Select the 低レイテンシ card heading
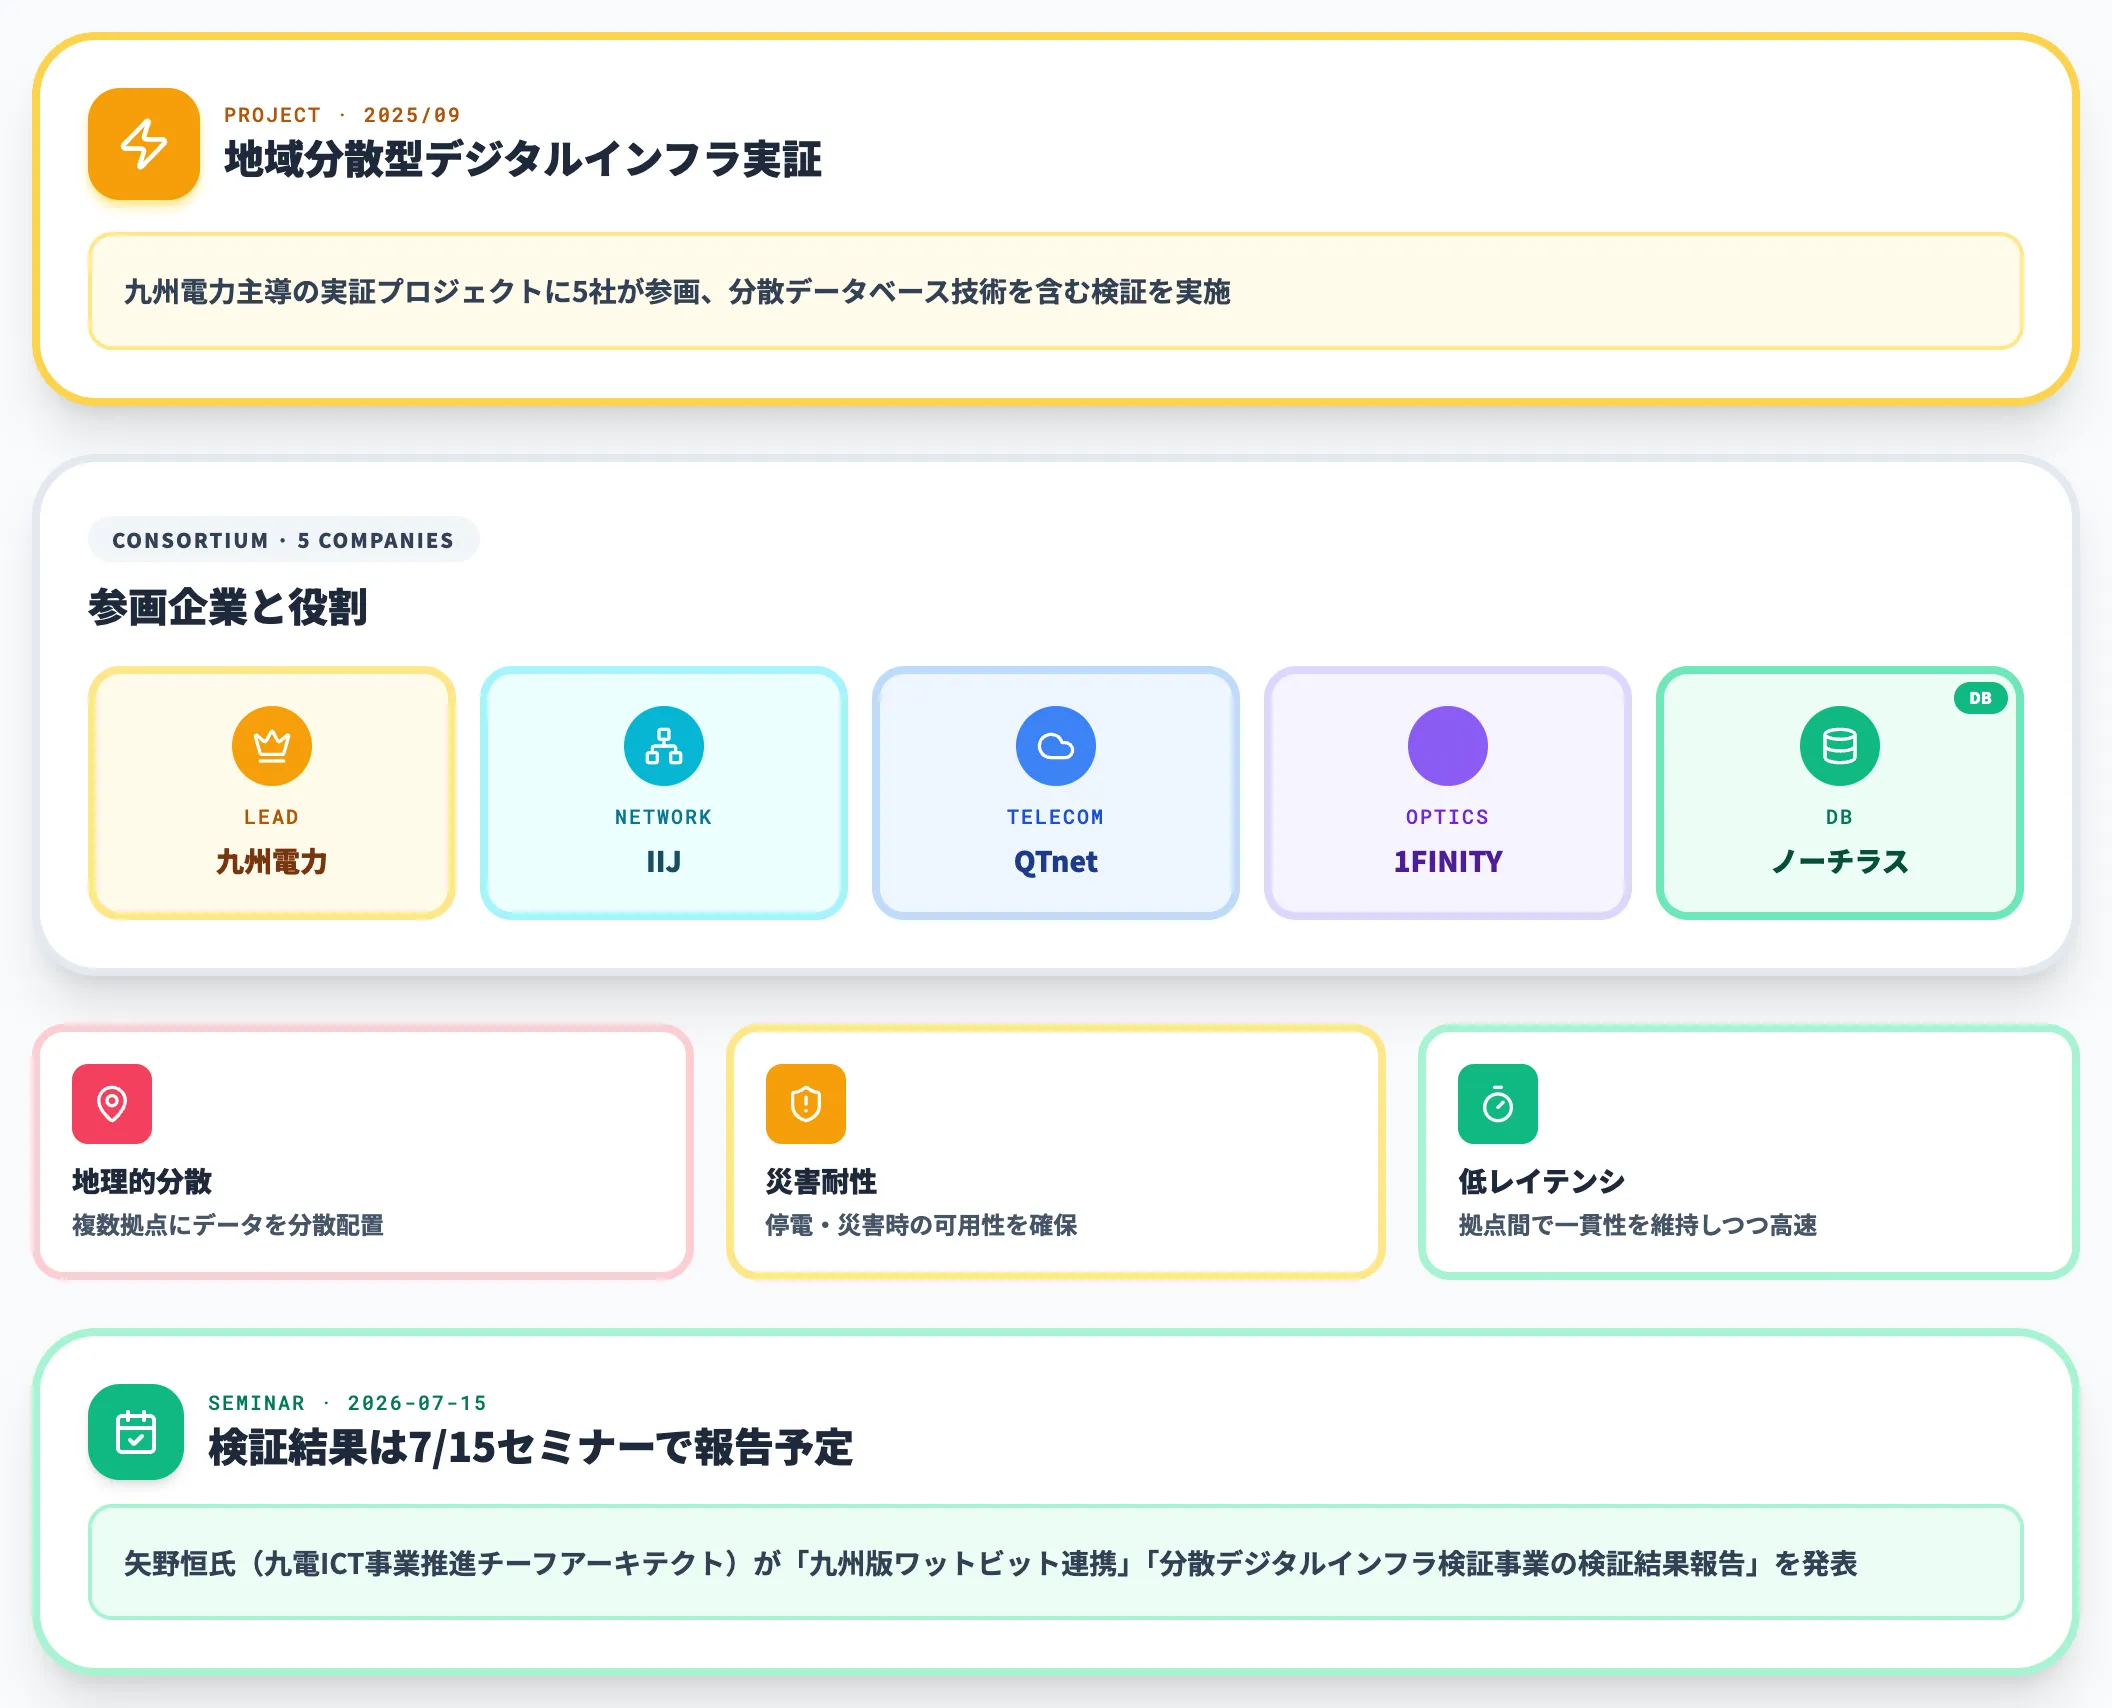 pos(1541,1182)
